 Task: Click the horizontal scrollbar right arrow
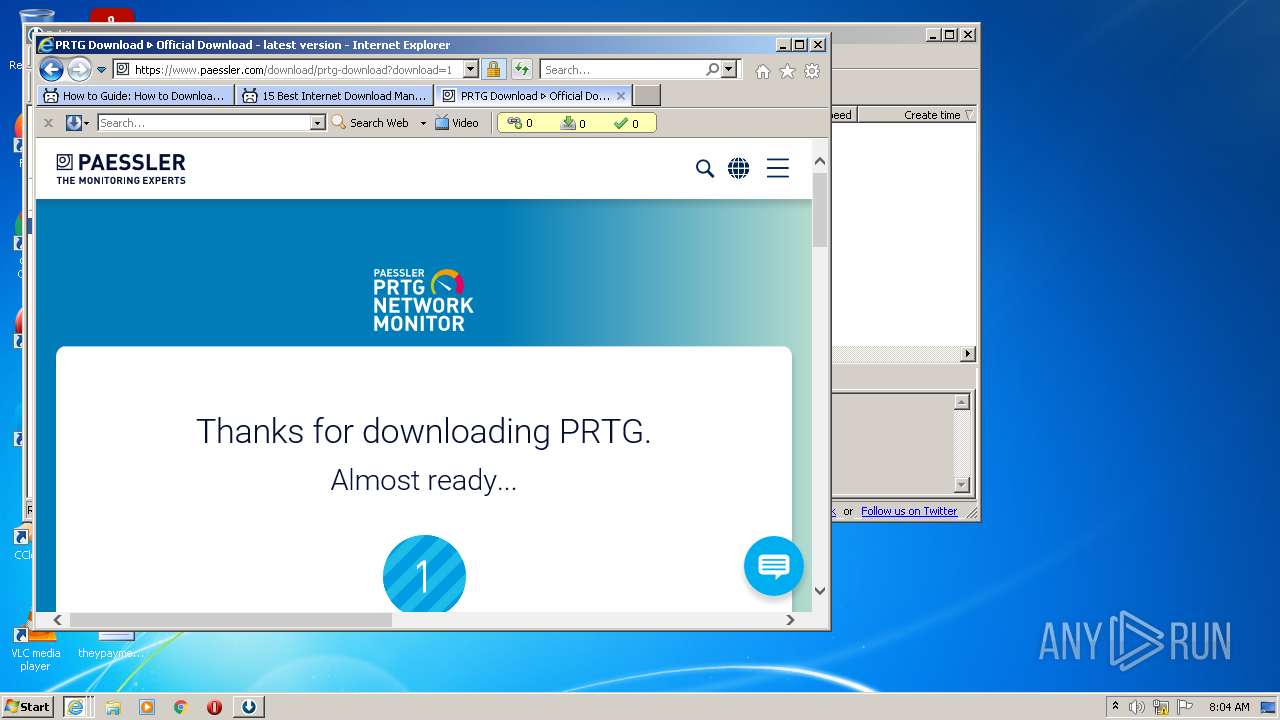click(790, 620)
